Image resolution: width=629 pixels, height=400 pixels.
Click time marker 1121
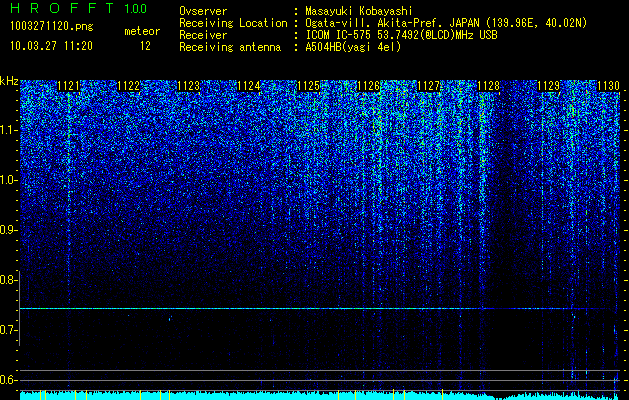[69, 86]
